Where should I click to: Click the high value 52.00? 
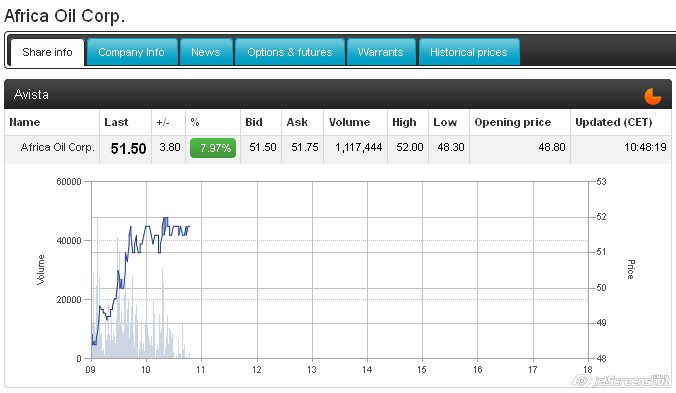click(410, 147)
